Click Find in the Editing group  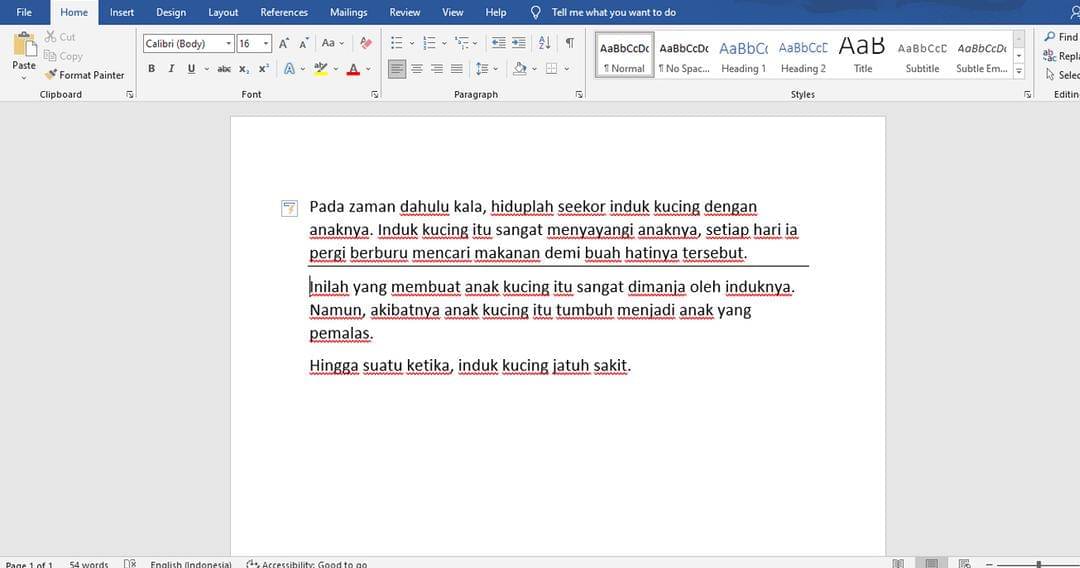click(1061, 37)
